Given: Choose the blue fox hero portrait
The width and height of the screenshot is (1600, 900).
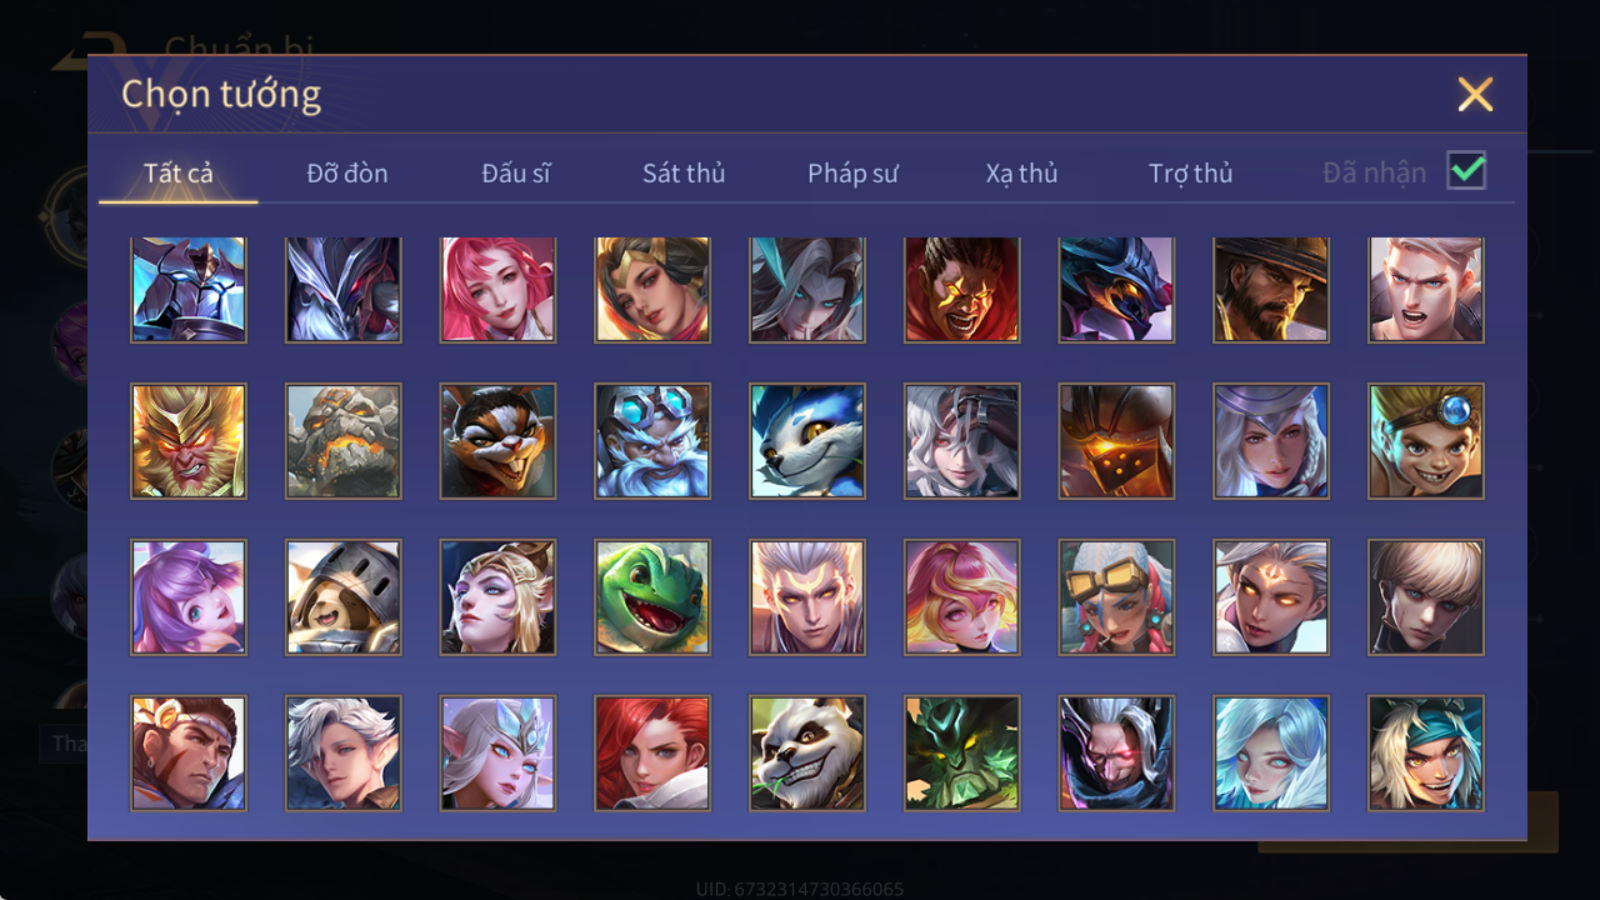Looking at the screenshot, I should [x=807, y=441].
